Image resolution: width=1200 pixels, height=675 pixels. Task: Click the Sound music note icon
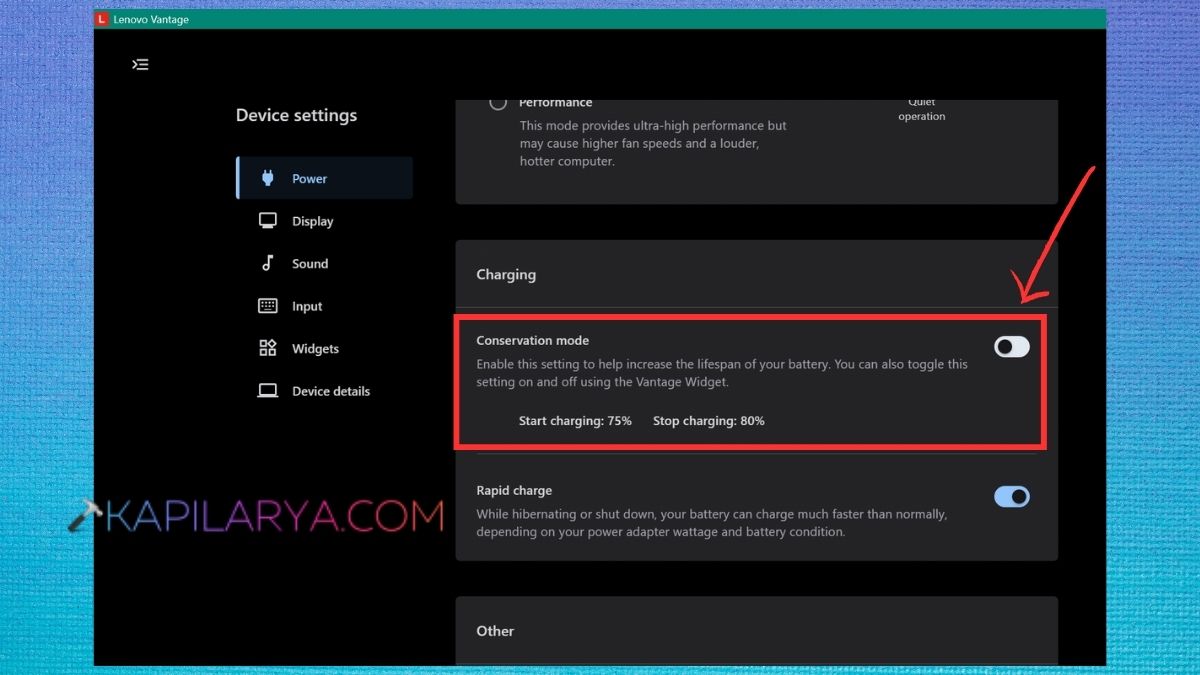pos(268,263)
